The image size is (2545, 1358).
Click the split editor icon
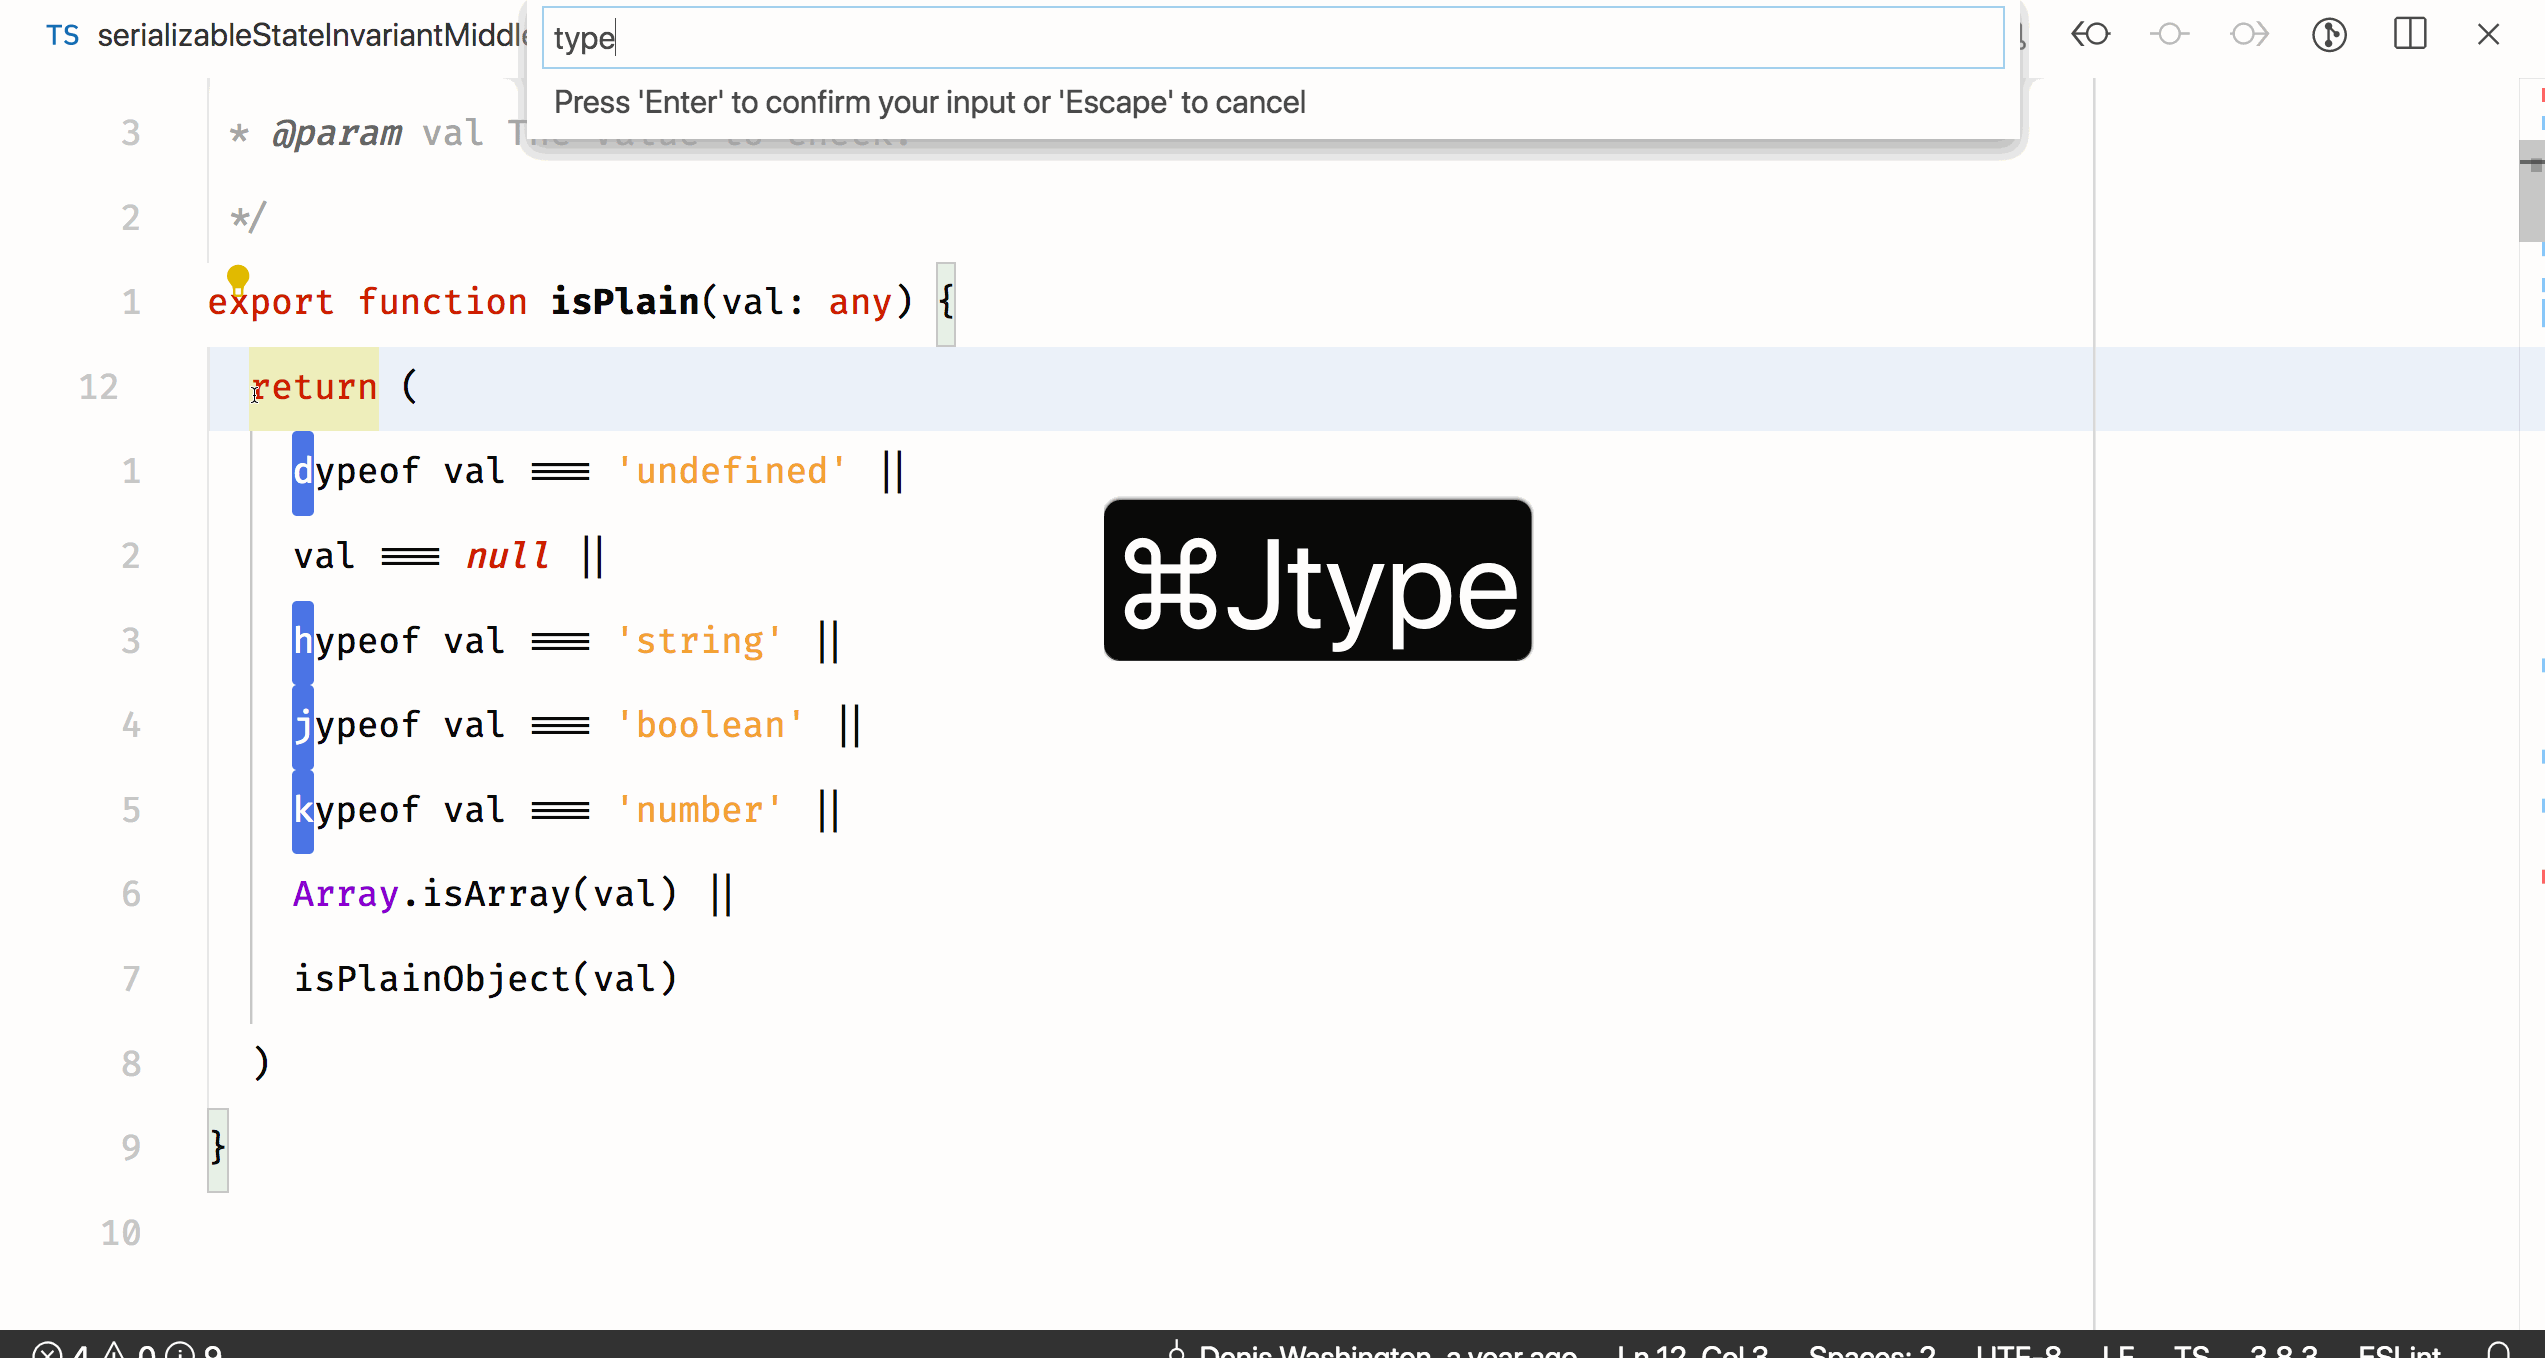tap(2410, 35)
